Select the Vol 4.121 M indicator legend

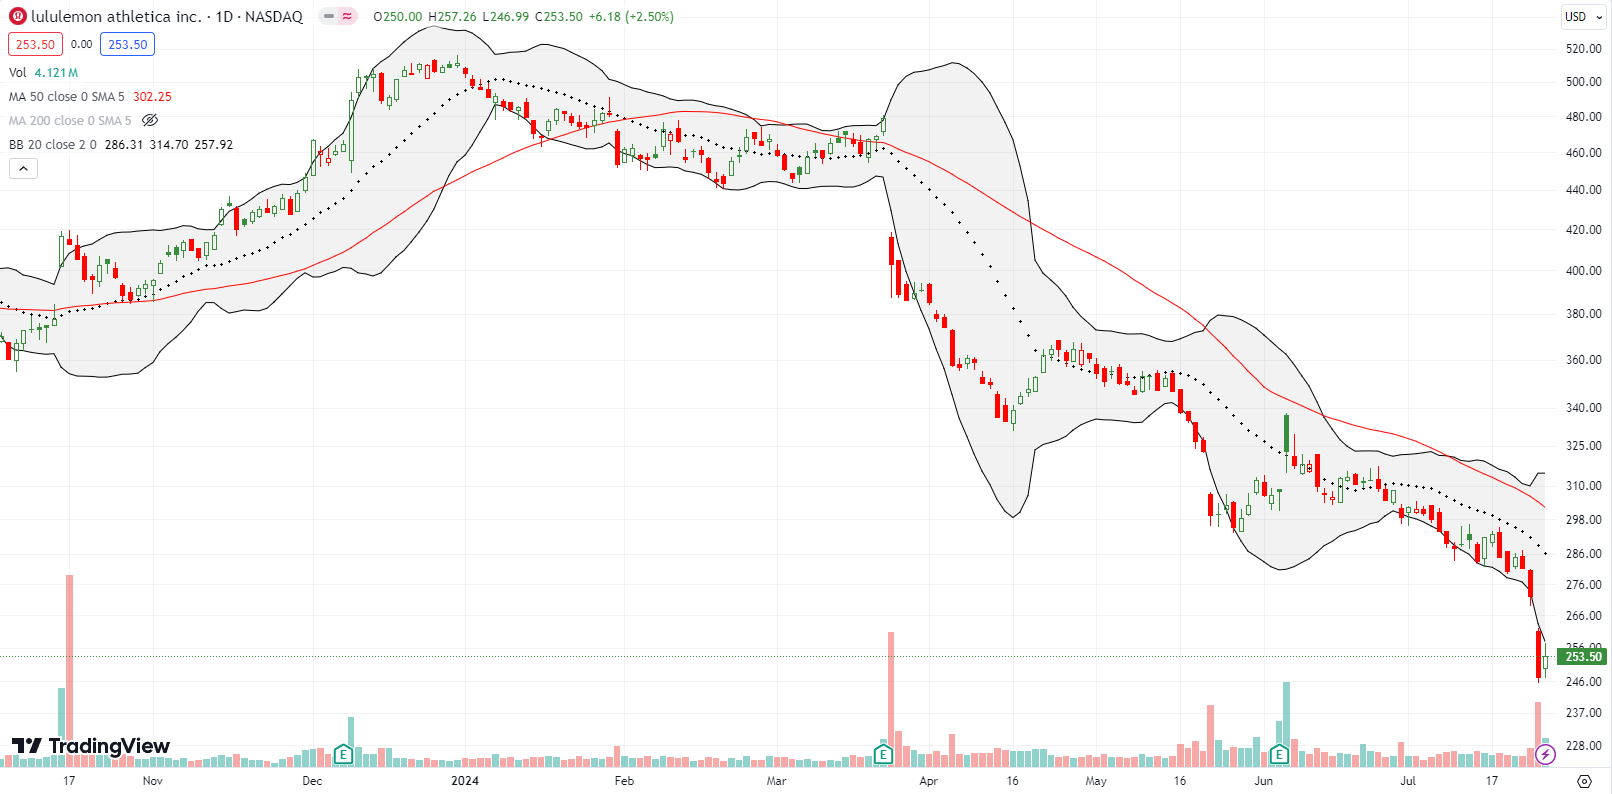(44, 72)
